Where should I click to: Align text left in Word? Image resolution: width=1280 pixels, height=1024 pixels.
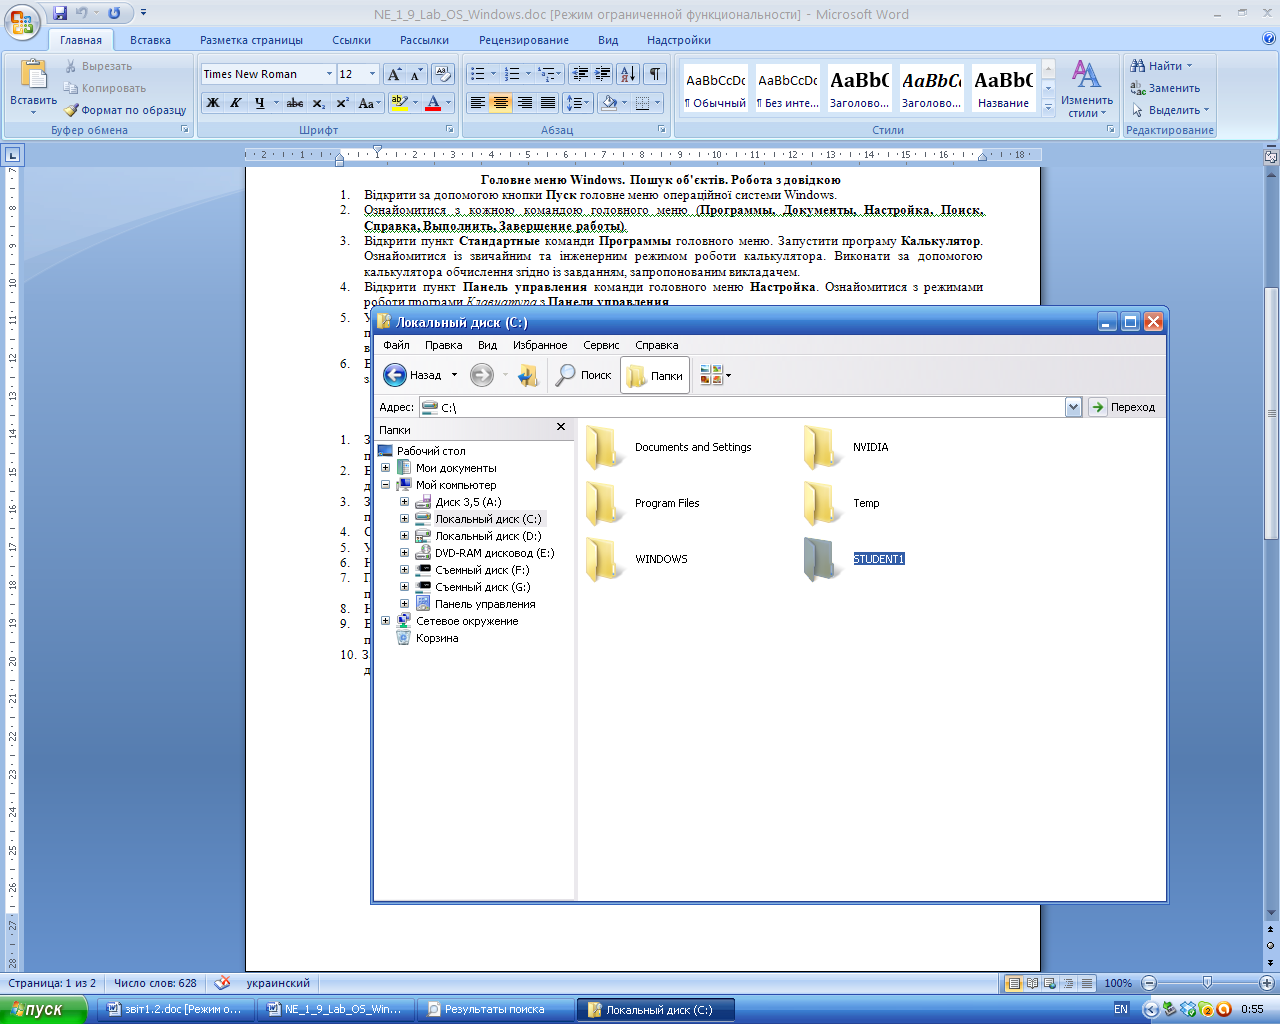[478, 103]
